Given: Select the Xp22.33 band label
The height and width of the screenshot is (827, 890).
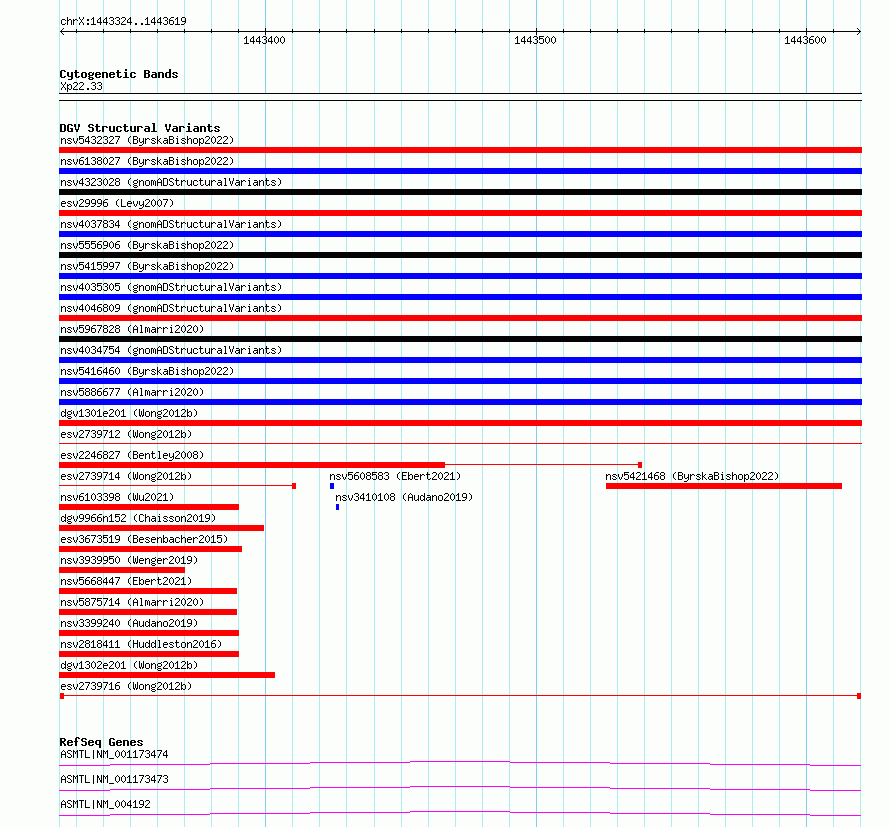Looking at the screenshot, I should tap(81, 86).
